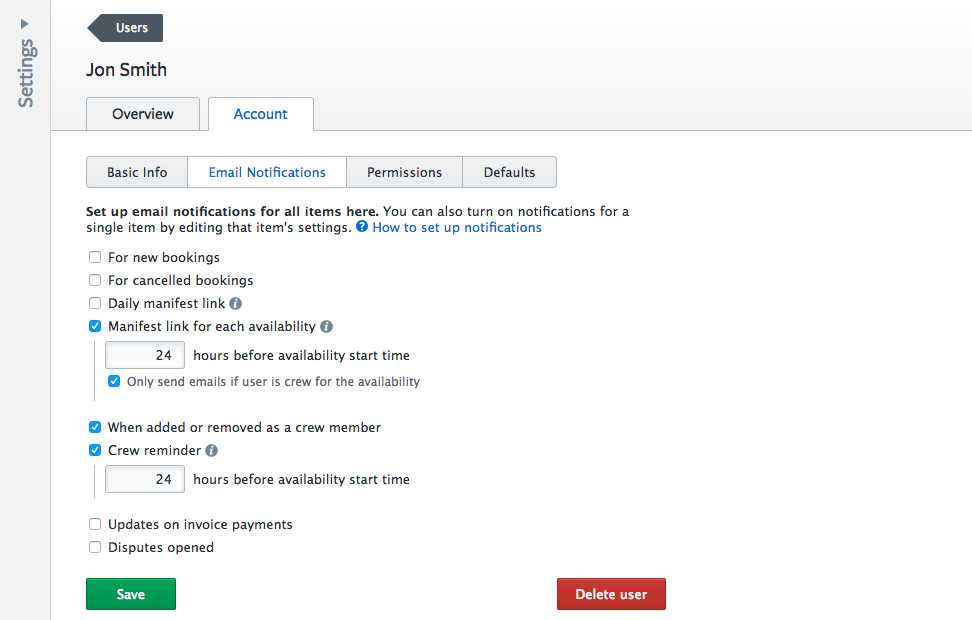Uncheck the Crew reminder checkbox

95,450
